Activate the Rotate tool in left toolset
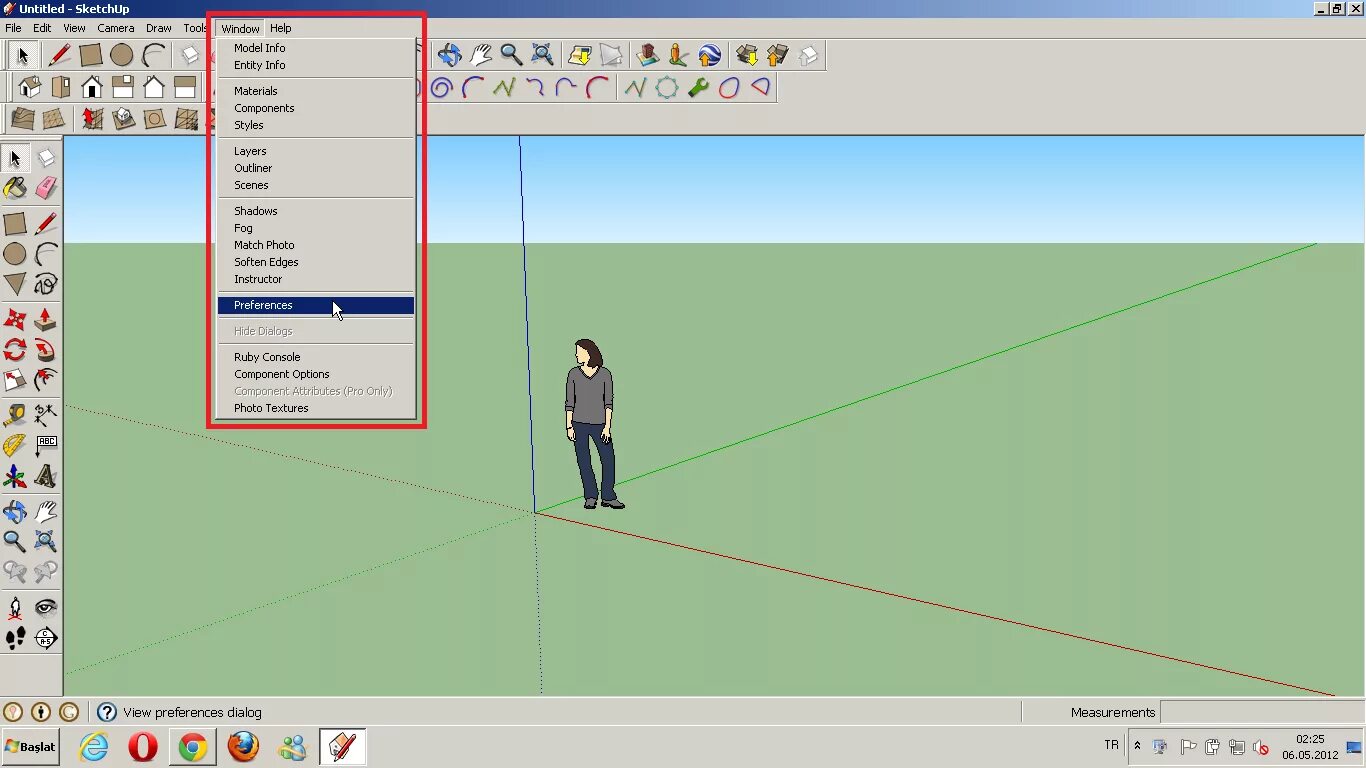 [15, 350]
